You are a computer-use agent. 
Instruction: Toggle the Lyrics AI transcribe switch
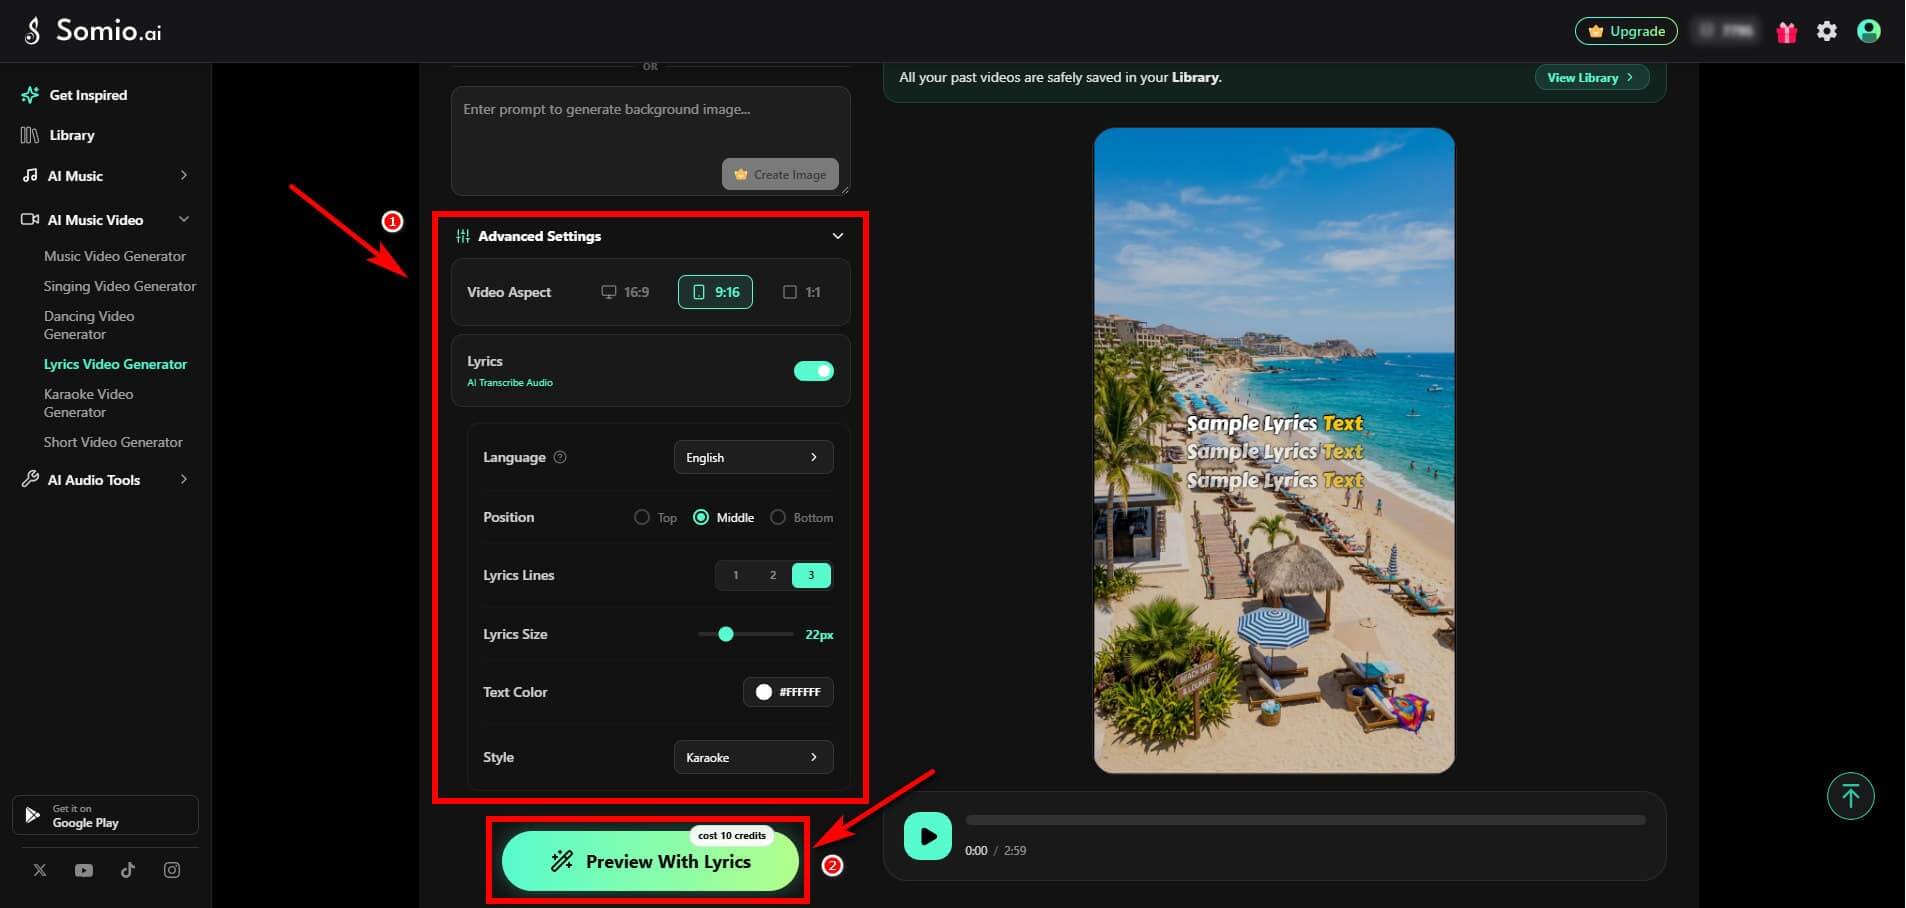[814, 371]
